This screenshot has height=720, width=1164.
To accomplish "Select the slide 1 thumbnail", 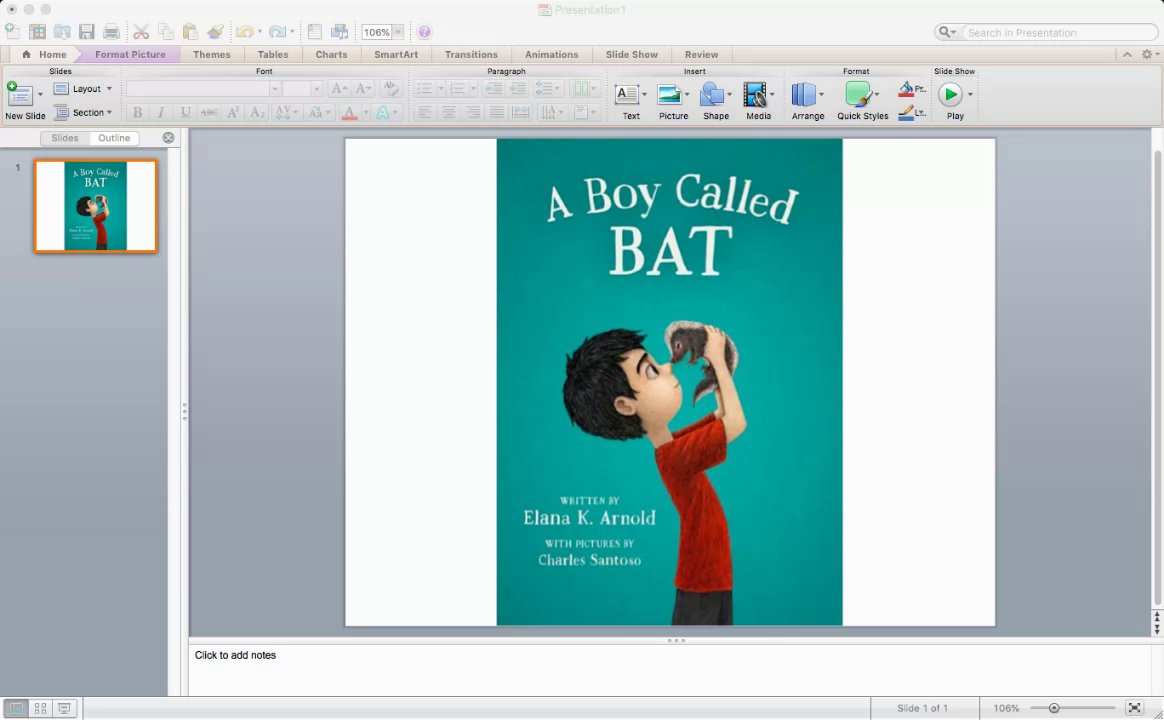I will coord(96,206).
